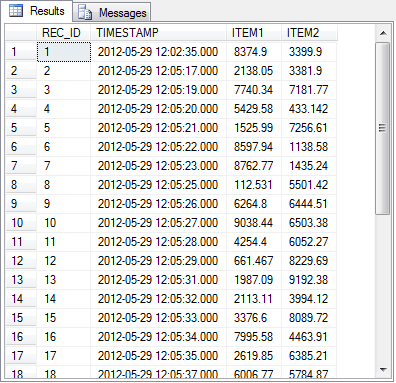This screenshot has height=383, width=396.
Task: Click the top-left select-all grid corner
Action: pyautogui.click(x=21, y=33)
